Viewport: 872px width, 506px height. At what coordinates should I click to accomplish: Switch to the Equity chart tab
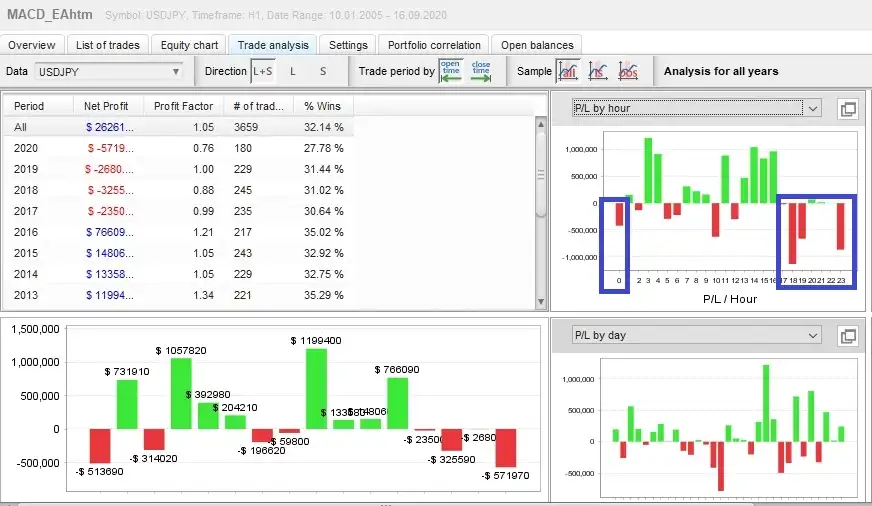(190, 45)
